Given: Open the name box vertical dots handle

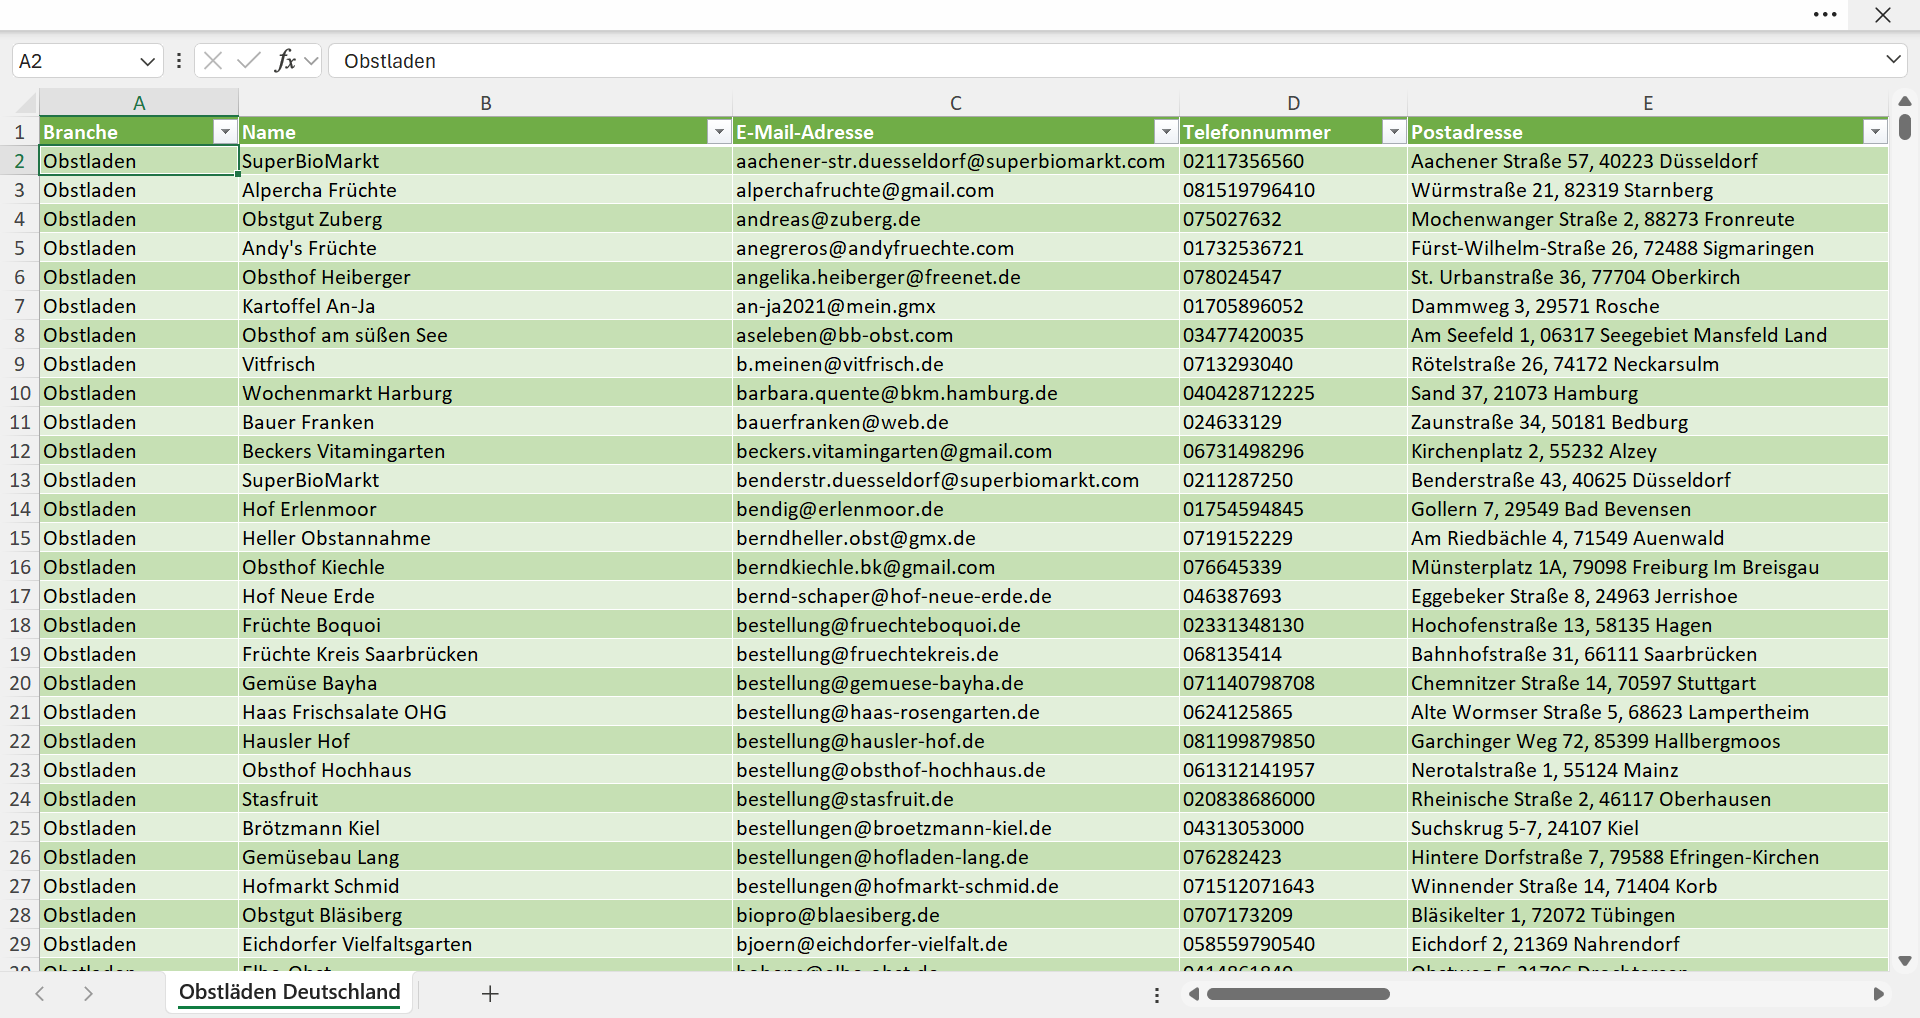Looking at the screenshot, I should coord(178,61).
